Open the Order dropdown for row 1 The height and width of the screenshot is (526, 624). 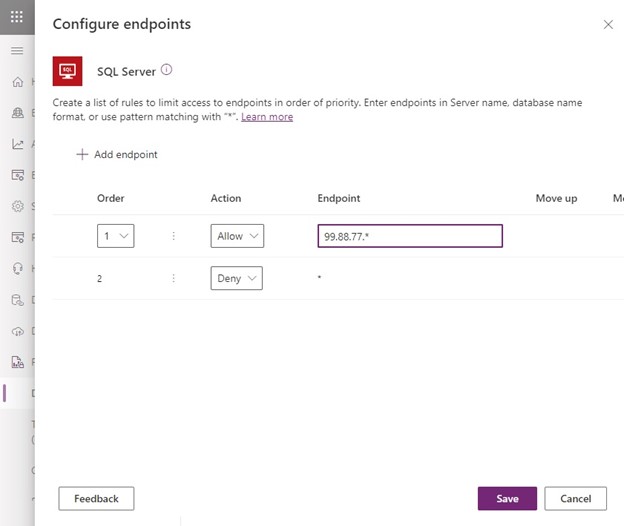click(116, 236)
